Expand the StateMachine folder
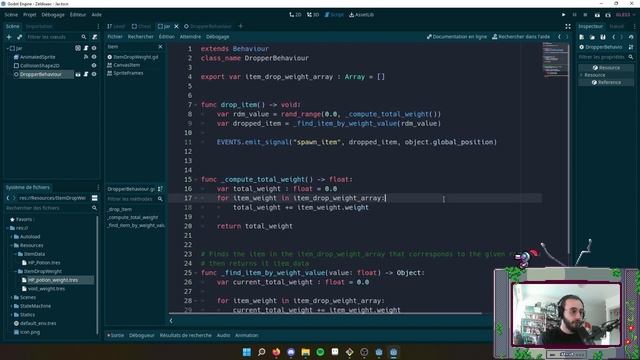This screenshot has height=360, width=640. pyautogui.click(x=11, y=306)
